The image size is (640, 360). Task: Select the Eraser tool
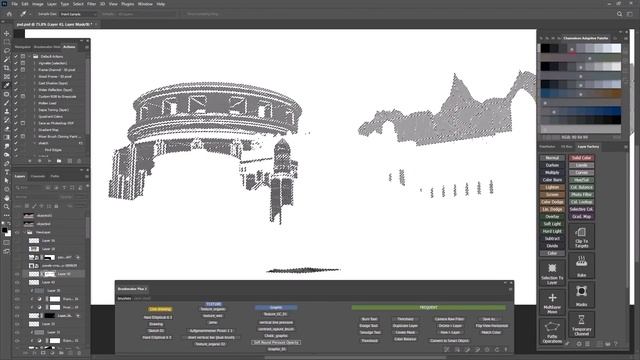point(6,129)
